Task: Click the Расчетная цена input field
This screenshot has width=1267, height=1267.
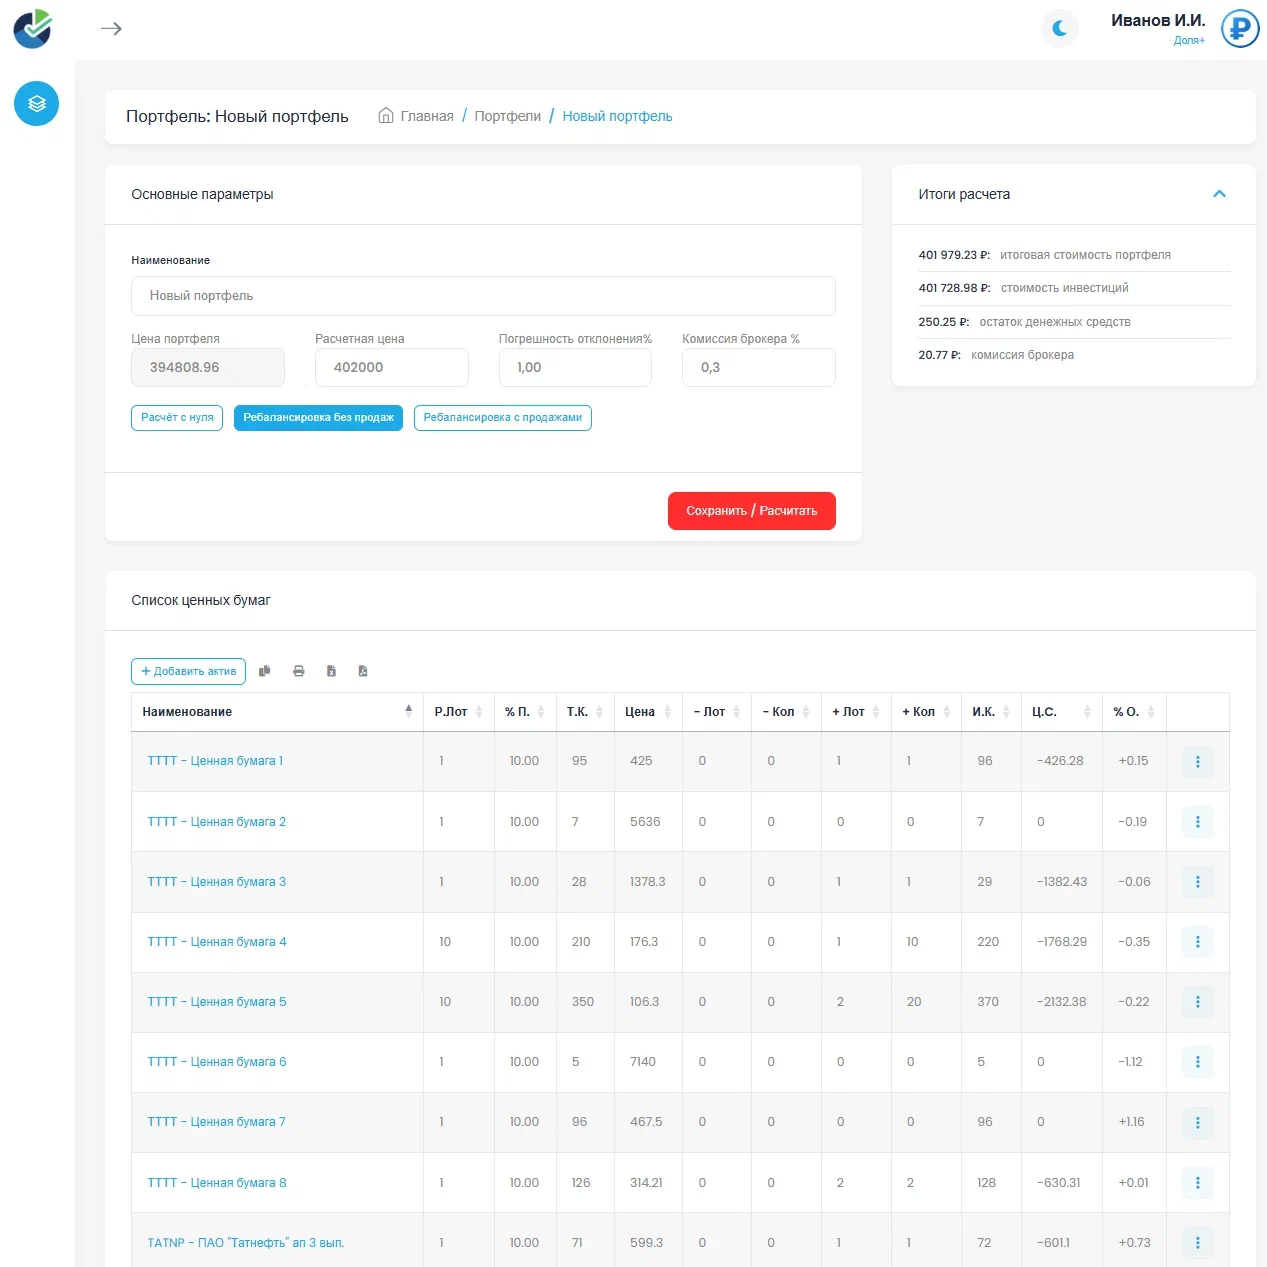Action: (392, 367)
